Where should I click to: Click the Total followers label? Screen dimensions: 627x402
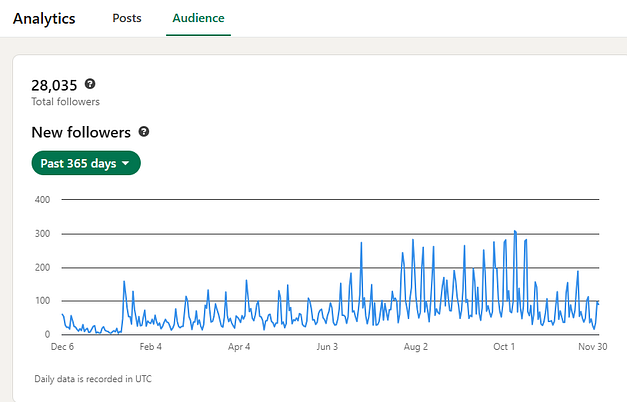click(x=66, y=102)
